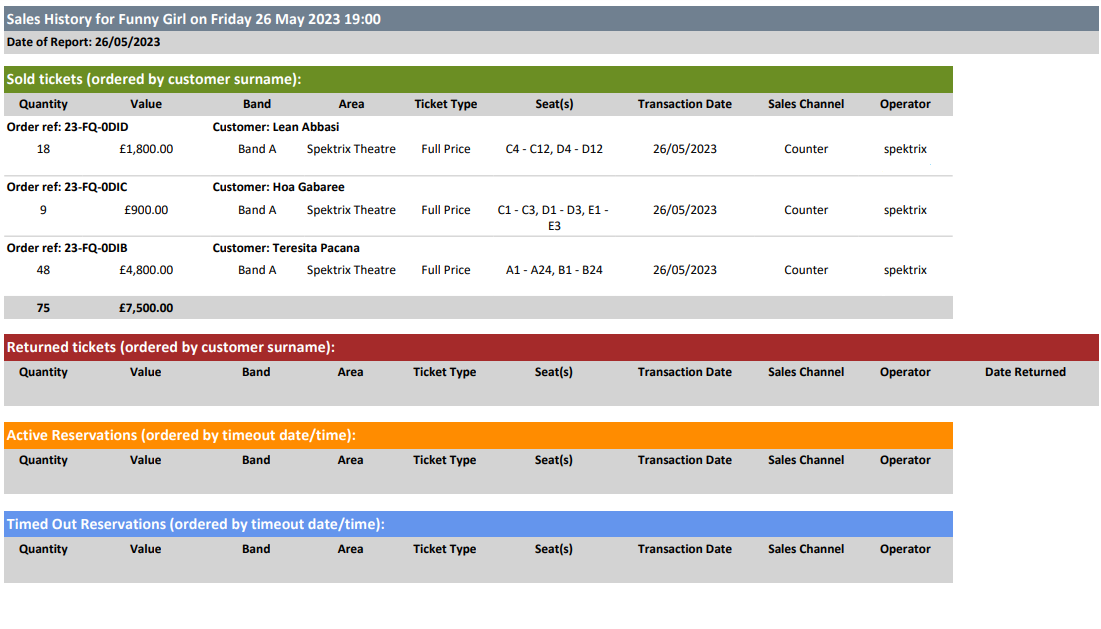Viewport: 1101px width, 629px height.
Task: Click Customer: Teresita Pacana
Action: tap(286, 248)
